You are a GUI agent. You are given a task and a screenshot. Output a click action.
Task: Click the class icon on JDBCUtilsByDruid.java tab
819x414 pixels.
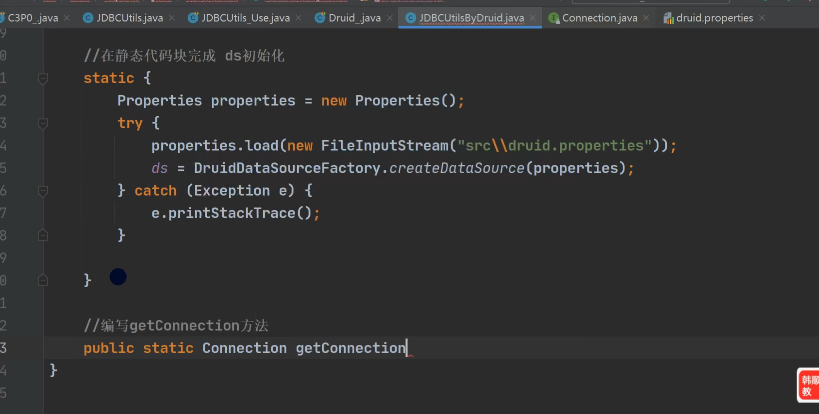pos(411,18)
